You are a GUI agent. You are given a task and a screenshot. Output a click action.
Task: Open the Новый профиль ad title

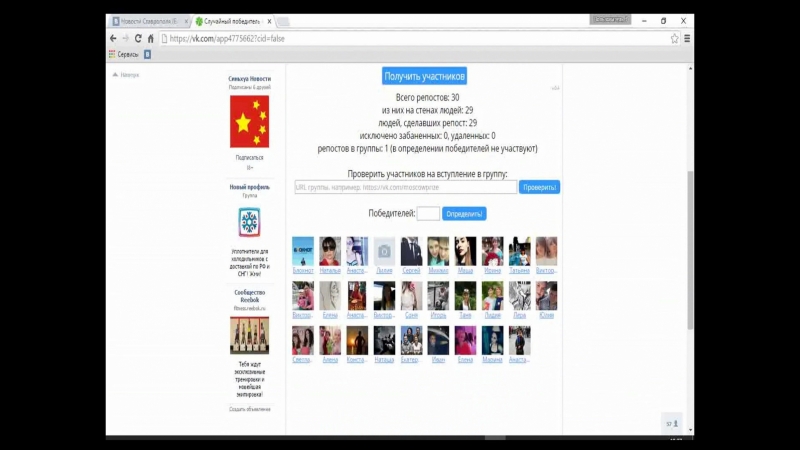[249, 187]
